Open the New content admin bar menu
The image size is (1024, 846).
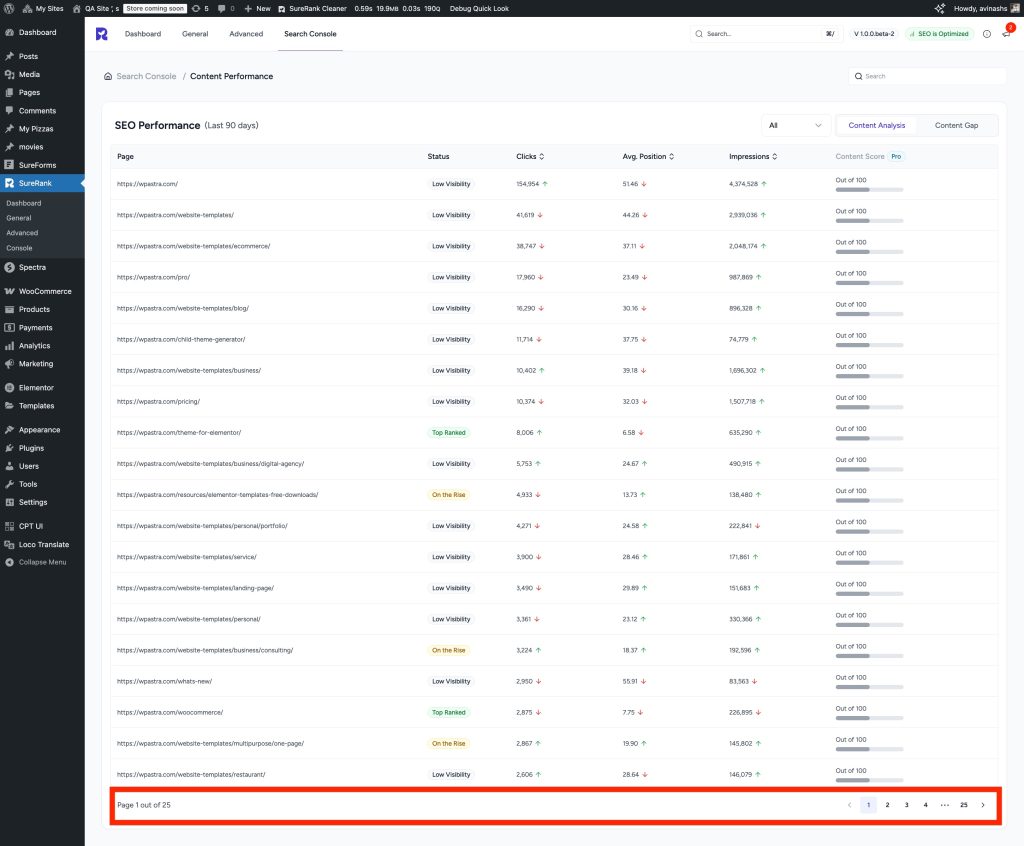pos(257,8)
